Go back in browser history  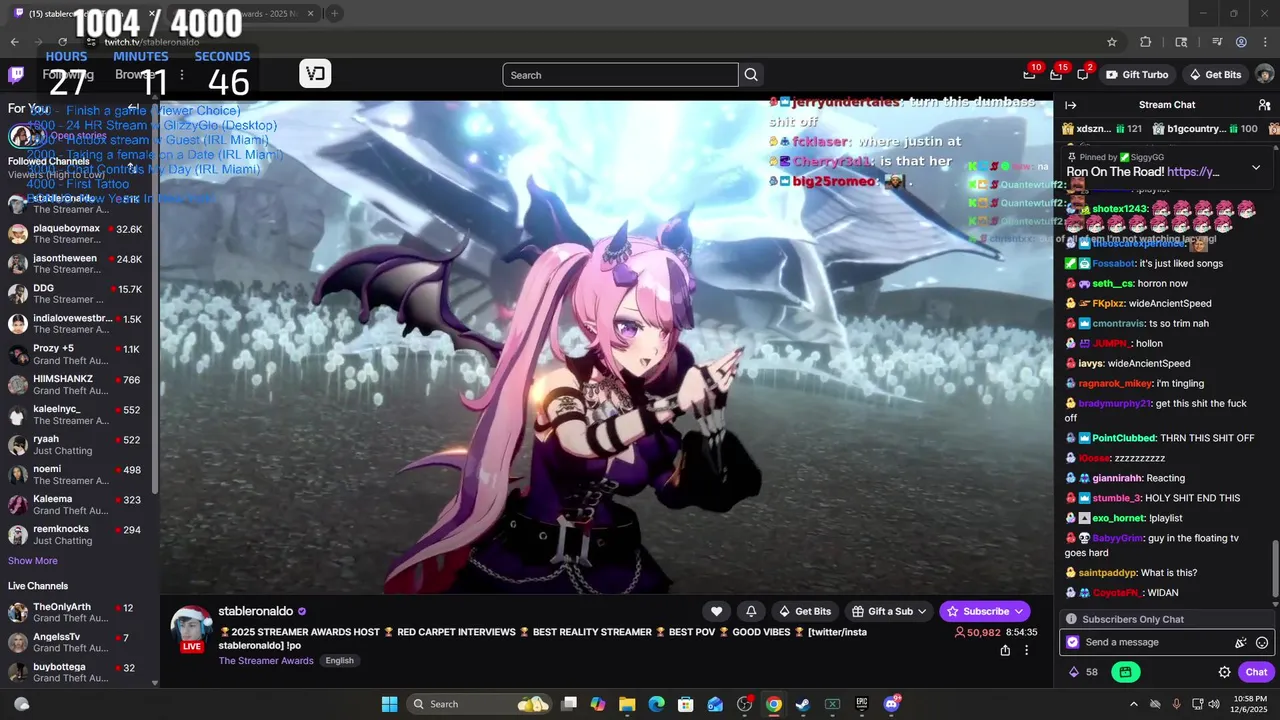14,42
